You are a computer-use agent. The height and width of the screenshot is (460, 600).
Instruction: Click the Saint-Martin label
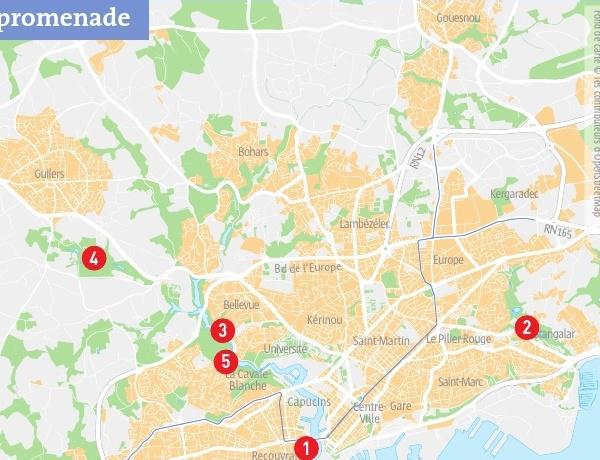(381, 341)
